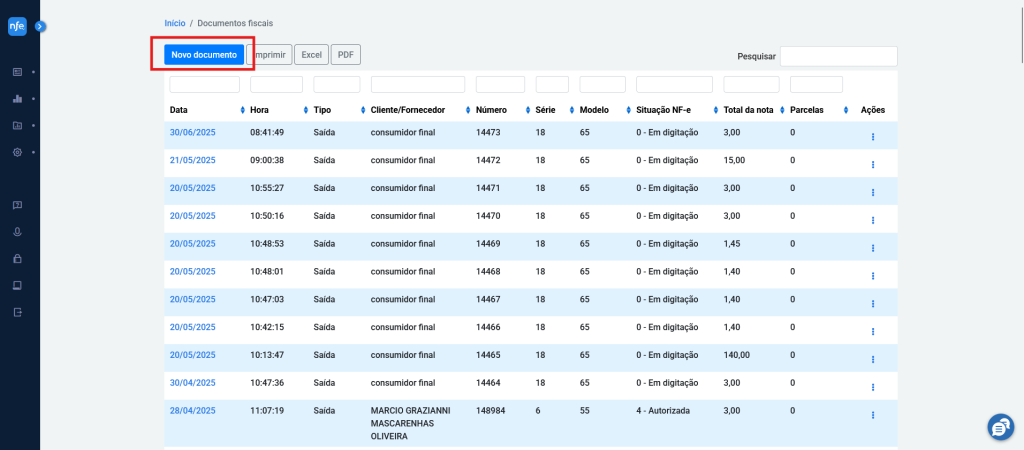The image size is (1024, 450).
Task: Open actions menu for document 14466
Action: pos(872,332)
